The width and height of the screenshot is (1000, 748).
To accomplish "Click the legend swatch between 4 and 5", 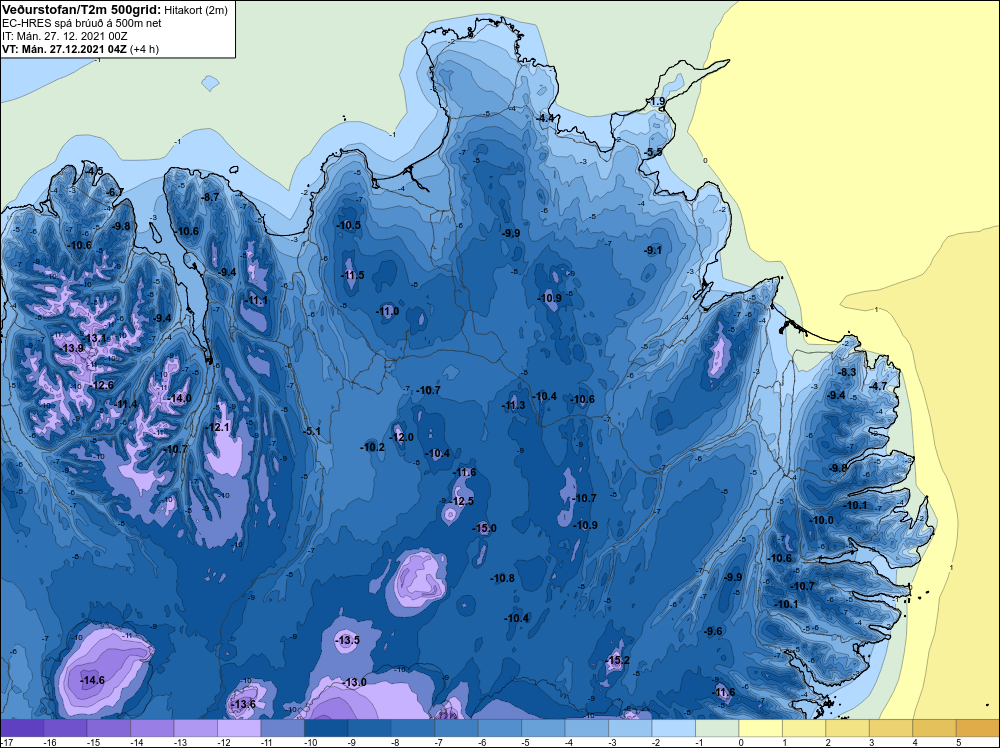I will 934,728.
